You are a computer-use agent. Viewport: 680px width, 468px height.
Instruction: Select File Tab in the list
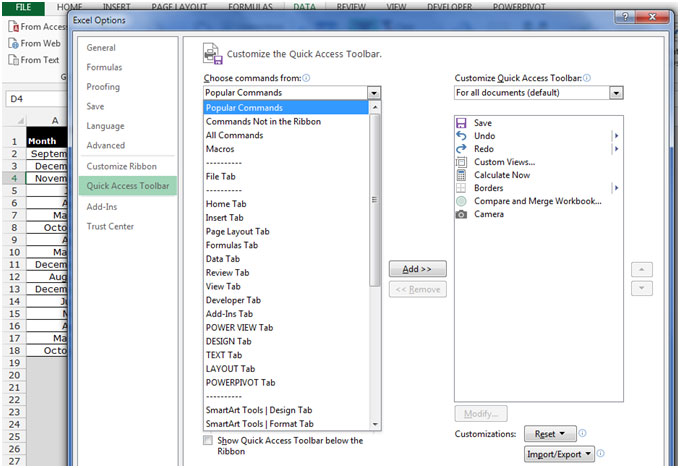point(286,177)
